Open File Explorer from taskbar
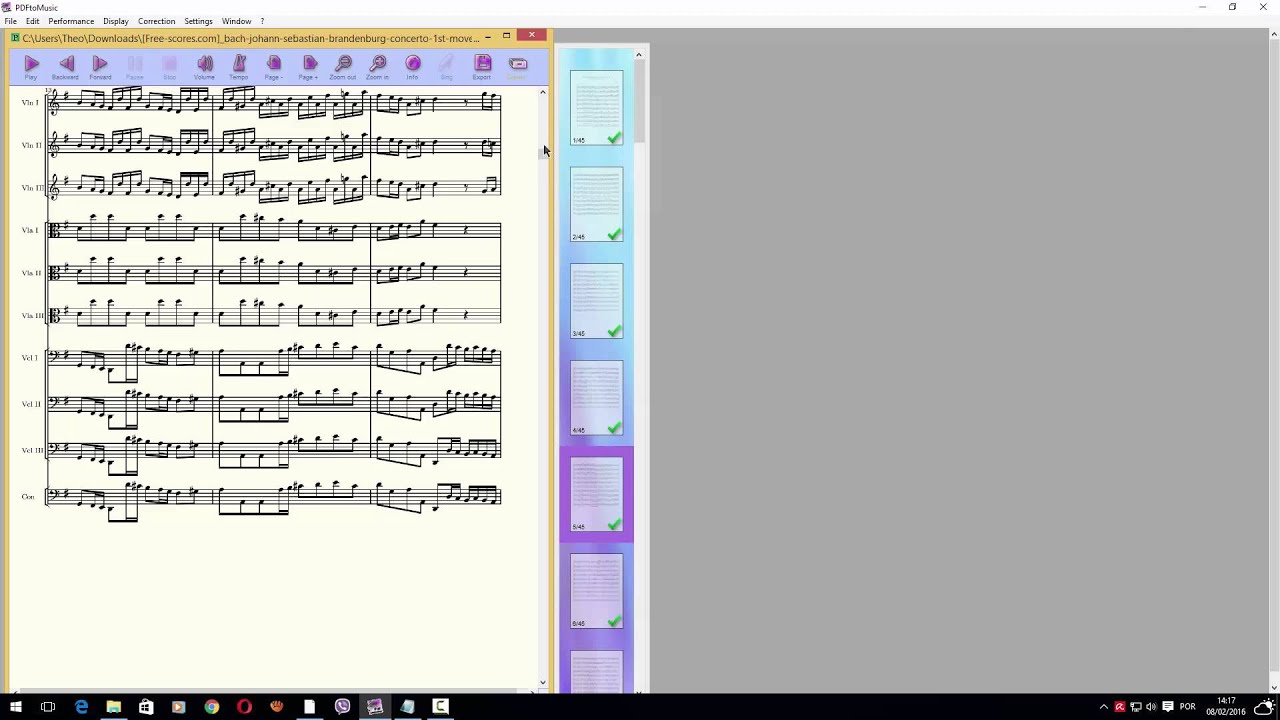This screenshot has height=720, width=1280. 114,707
